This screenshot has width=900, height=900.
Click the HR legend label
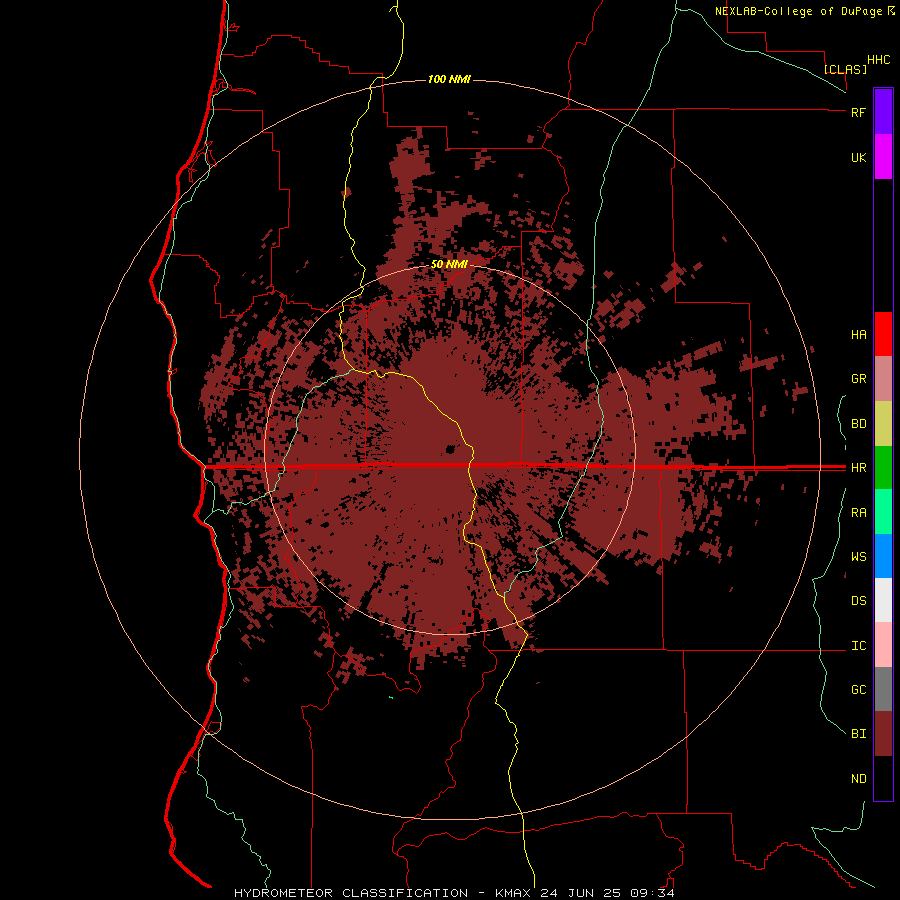click(x=858, y=468)
